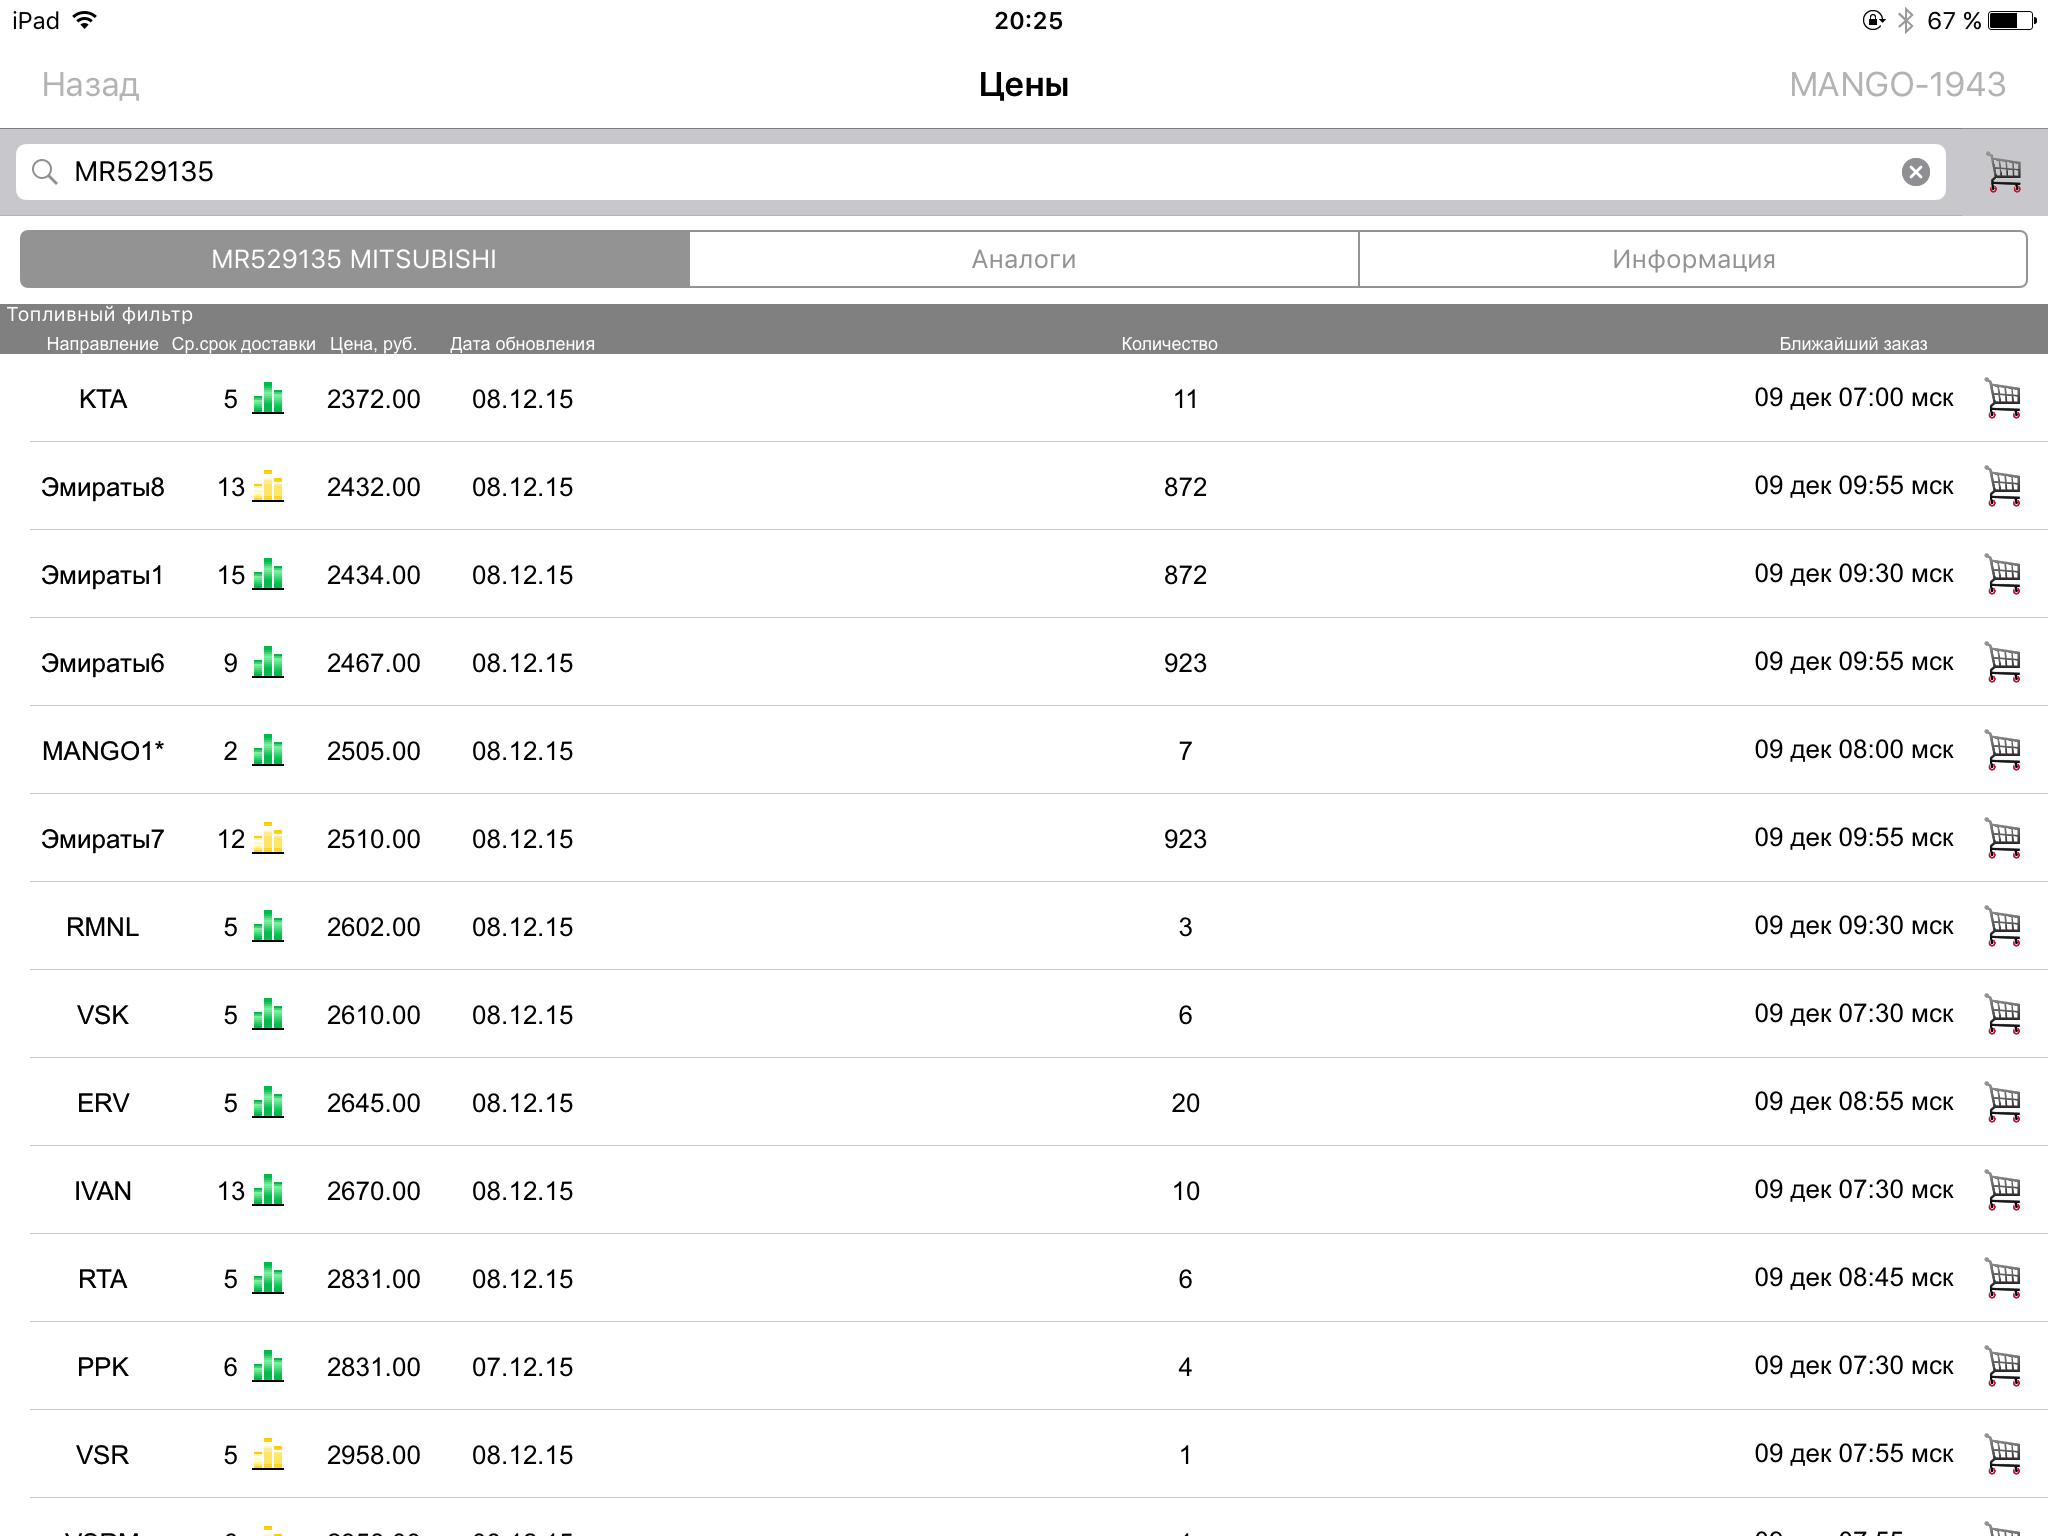Go back with Назад button

coord(90,85)
